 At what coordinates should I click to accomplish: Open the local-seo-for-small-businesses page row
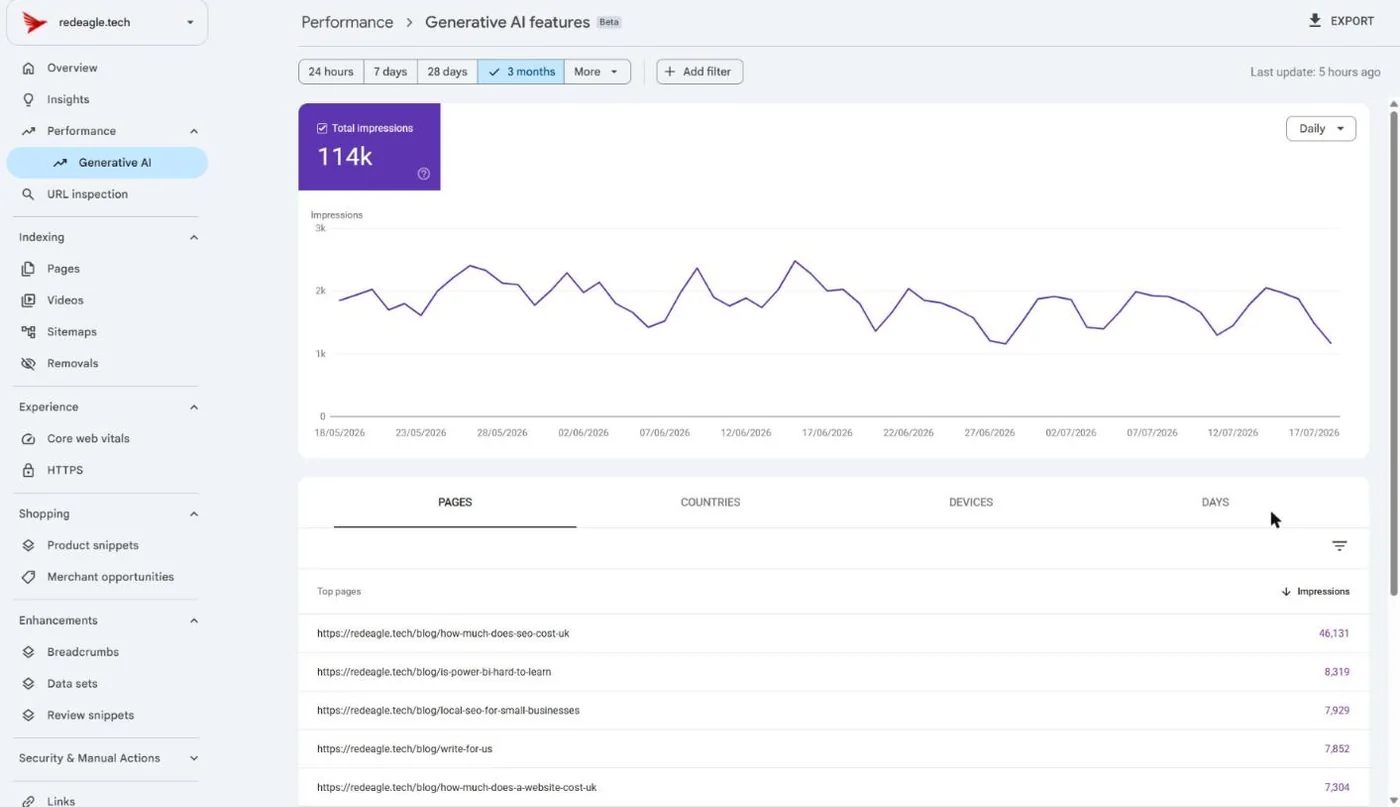pos(833,710)
